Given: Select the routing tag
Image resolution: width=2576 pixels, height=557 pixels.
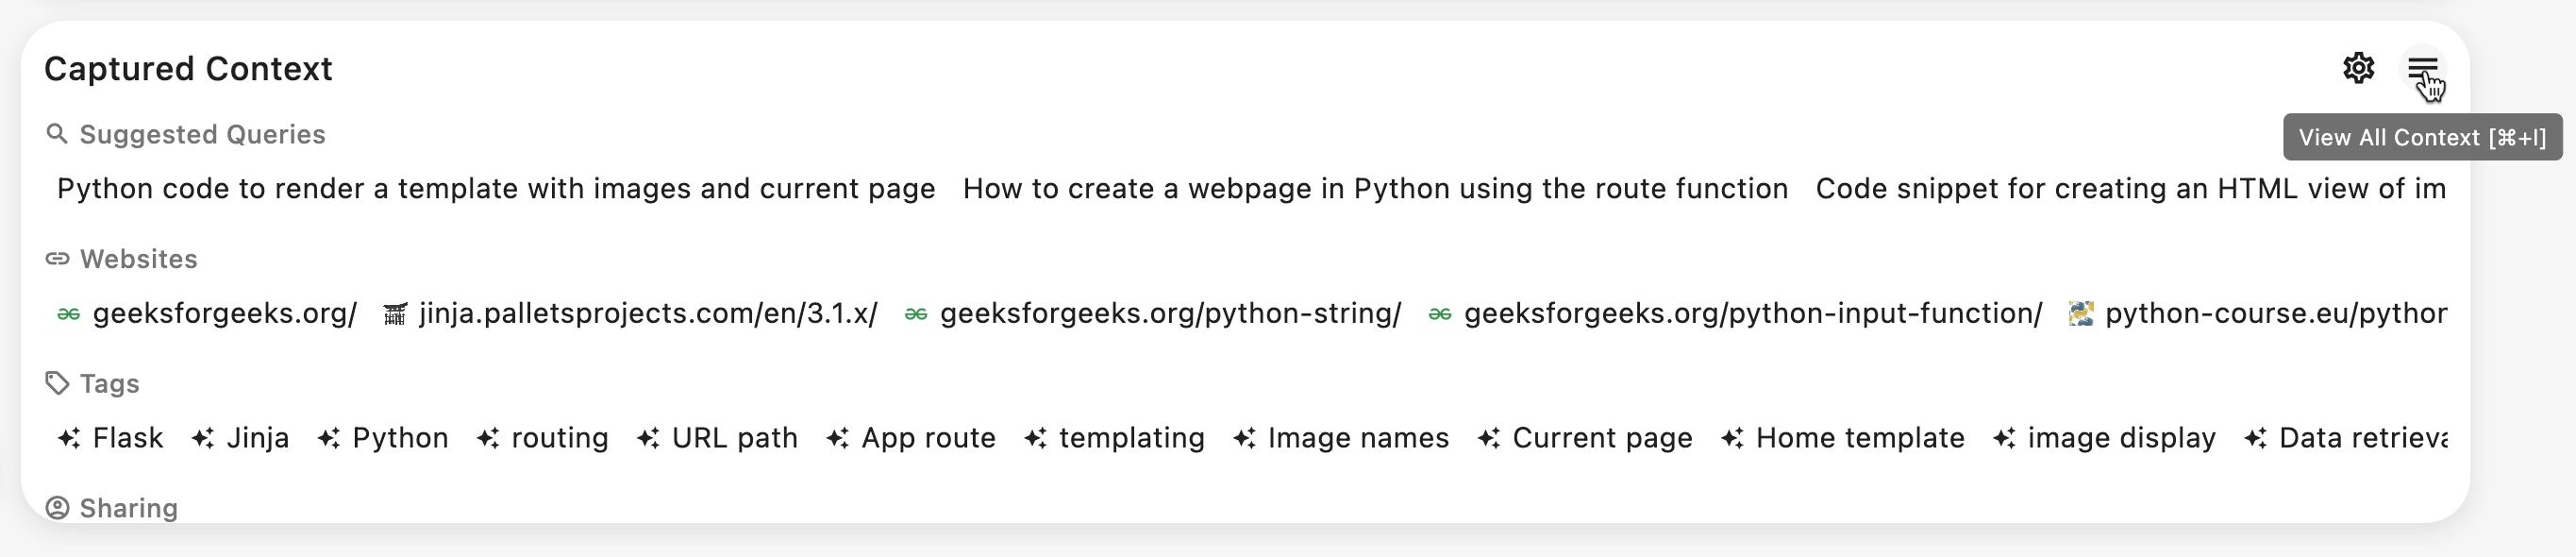Looking at the screenshot, I should (x=543, y=438).
